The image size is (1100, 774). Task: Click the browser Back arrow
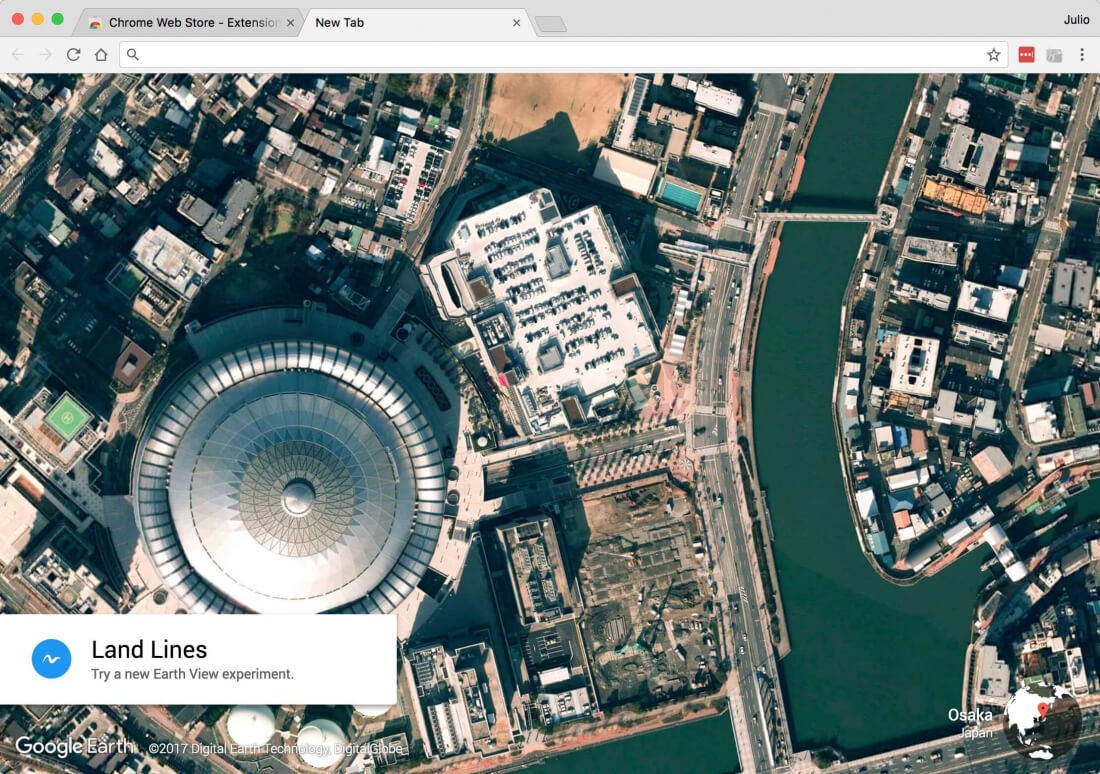point(18,55)
